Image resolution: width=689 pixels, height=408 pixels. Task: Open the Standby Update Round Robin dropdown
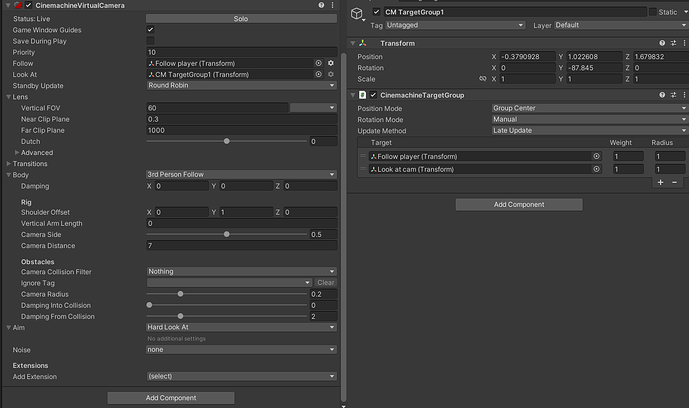pos(240,85)
